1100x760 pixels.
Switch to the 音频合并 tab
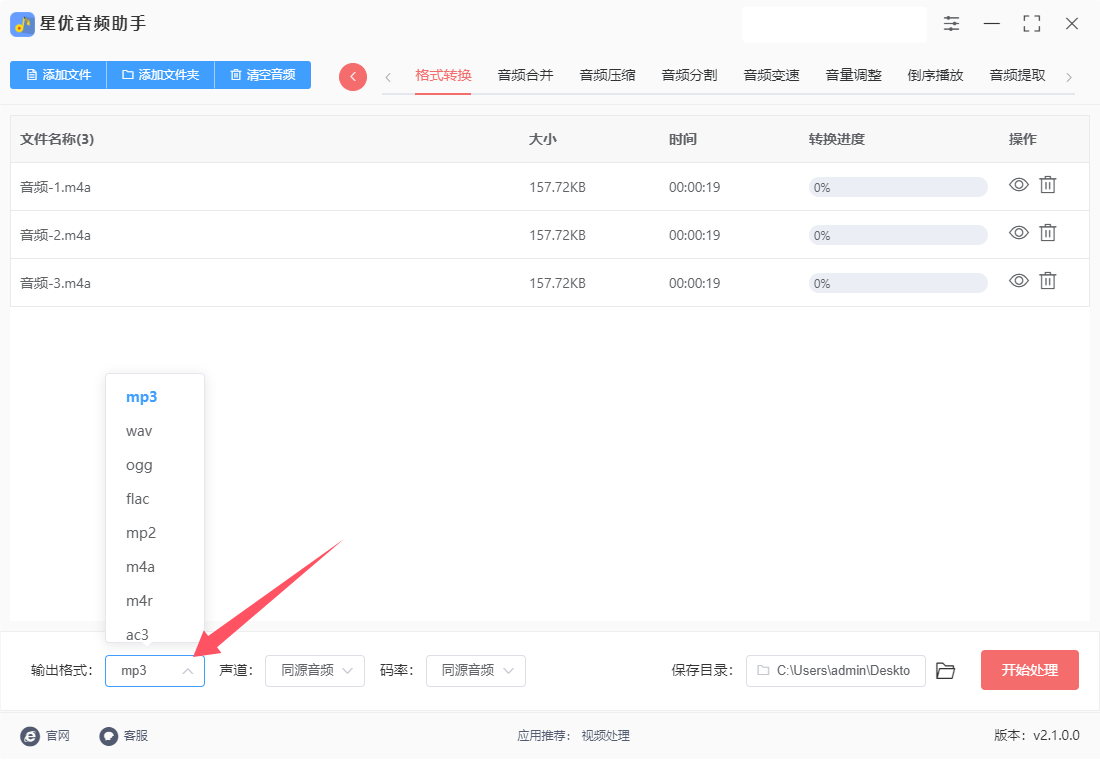coord(525,75)
